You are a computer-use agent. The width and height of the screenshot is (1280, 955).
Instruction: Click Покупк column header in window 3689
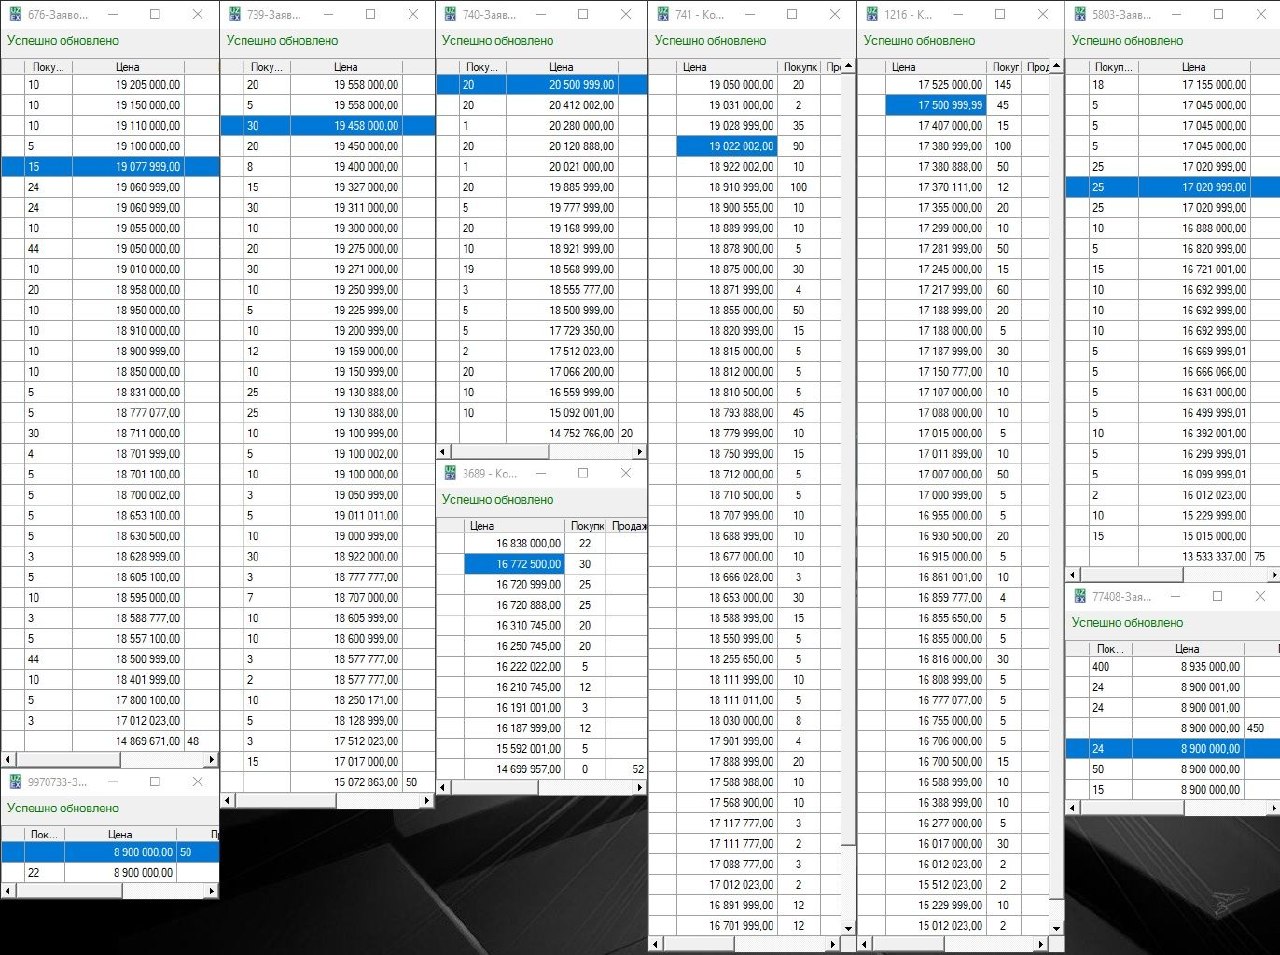point(586,525)
